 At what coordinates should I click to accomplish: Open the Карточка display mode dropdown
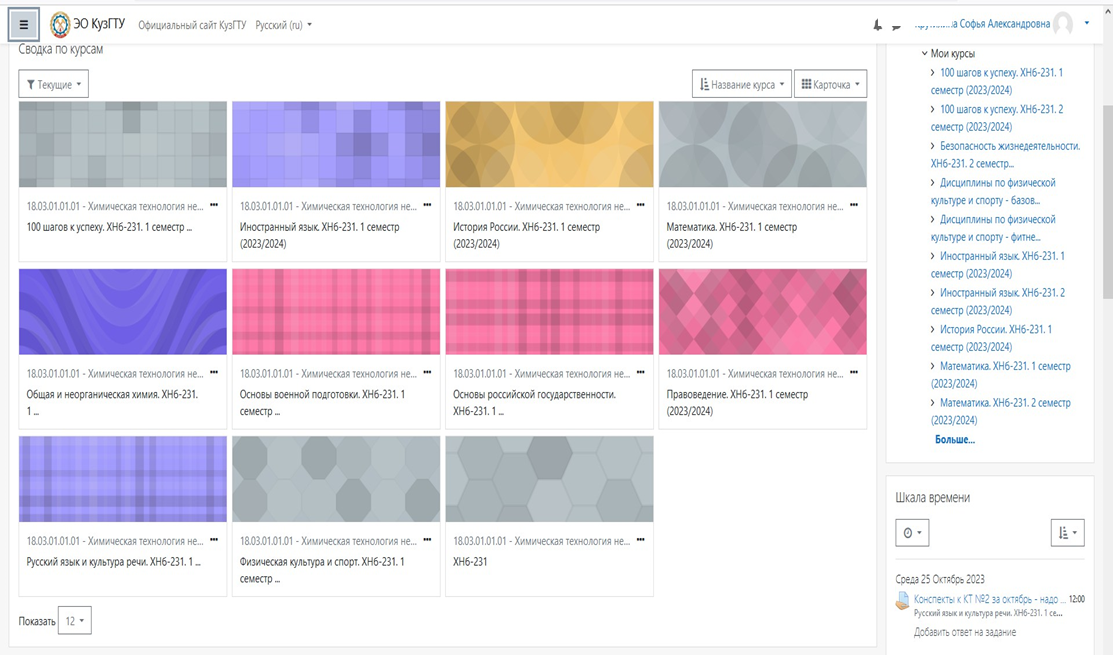click(830, 84)
